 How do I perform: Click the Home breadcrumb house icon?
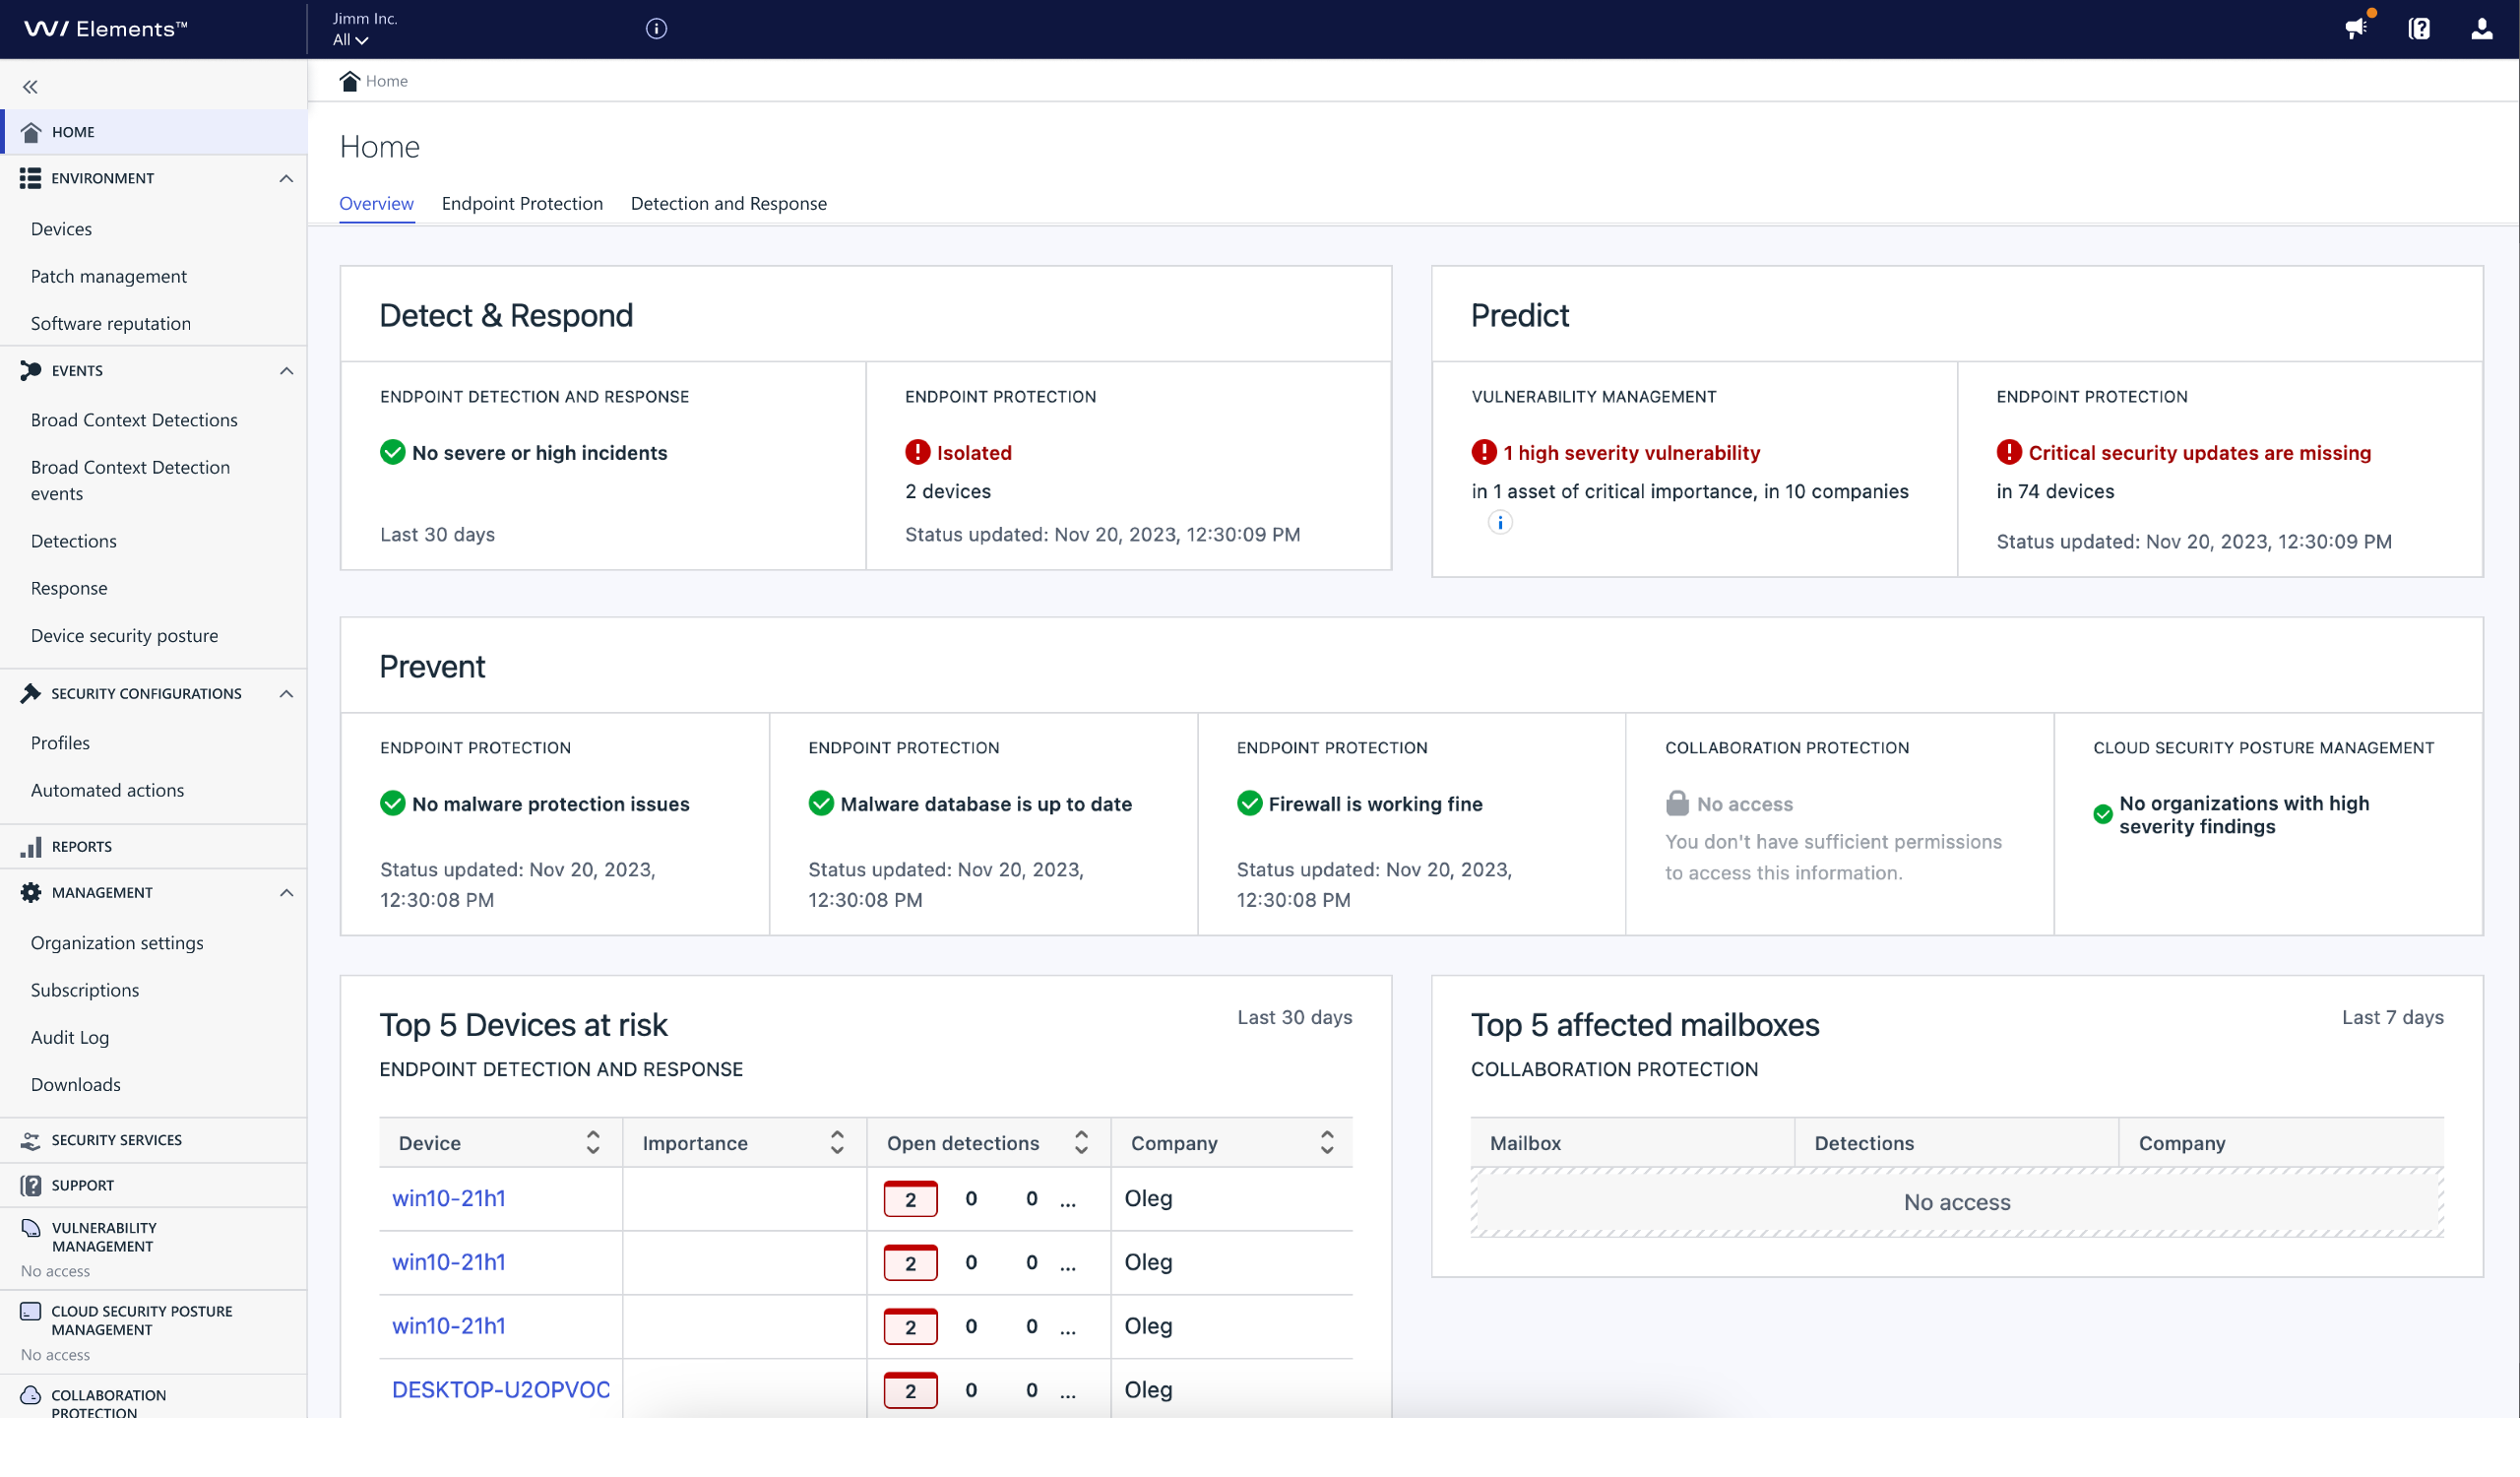349,81
